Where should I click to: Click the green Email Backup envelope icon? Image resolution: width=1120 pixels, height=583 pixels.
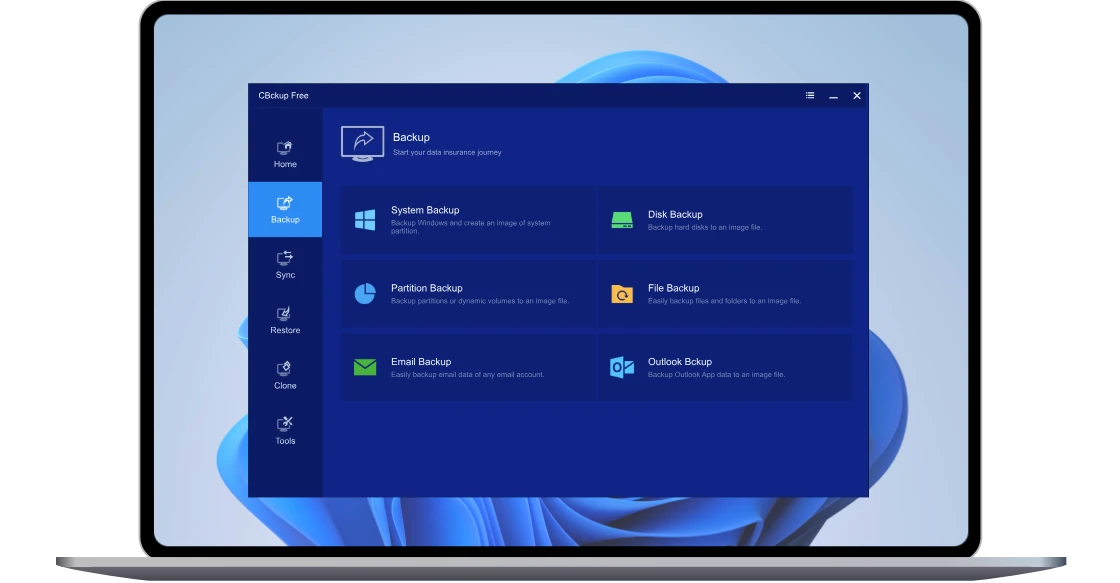[365, 367]
